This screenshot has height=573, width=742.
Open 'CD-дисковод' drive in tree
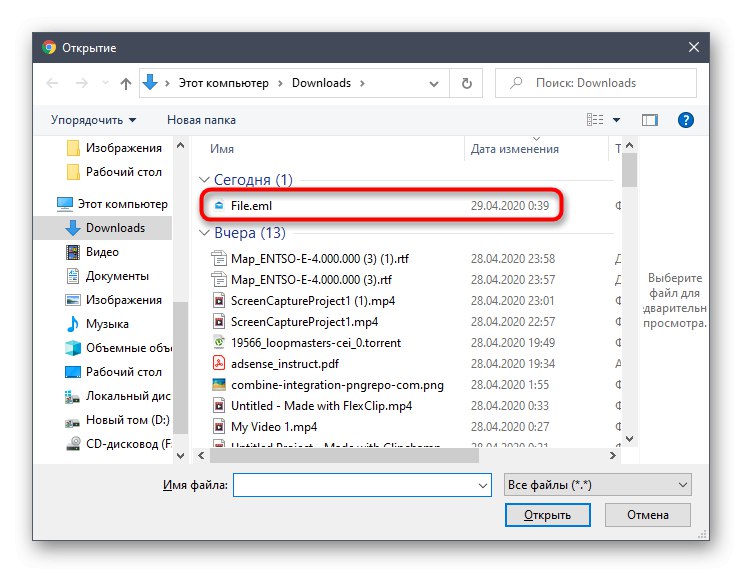coord(118,444)
